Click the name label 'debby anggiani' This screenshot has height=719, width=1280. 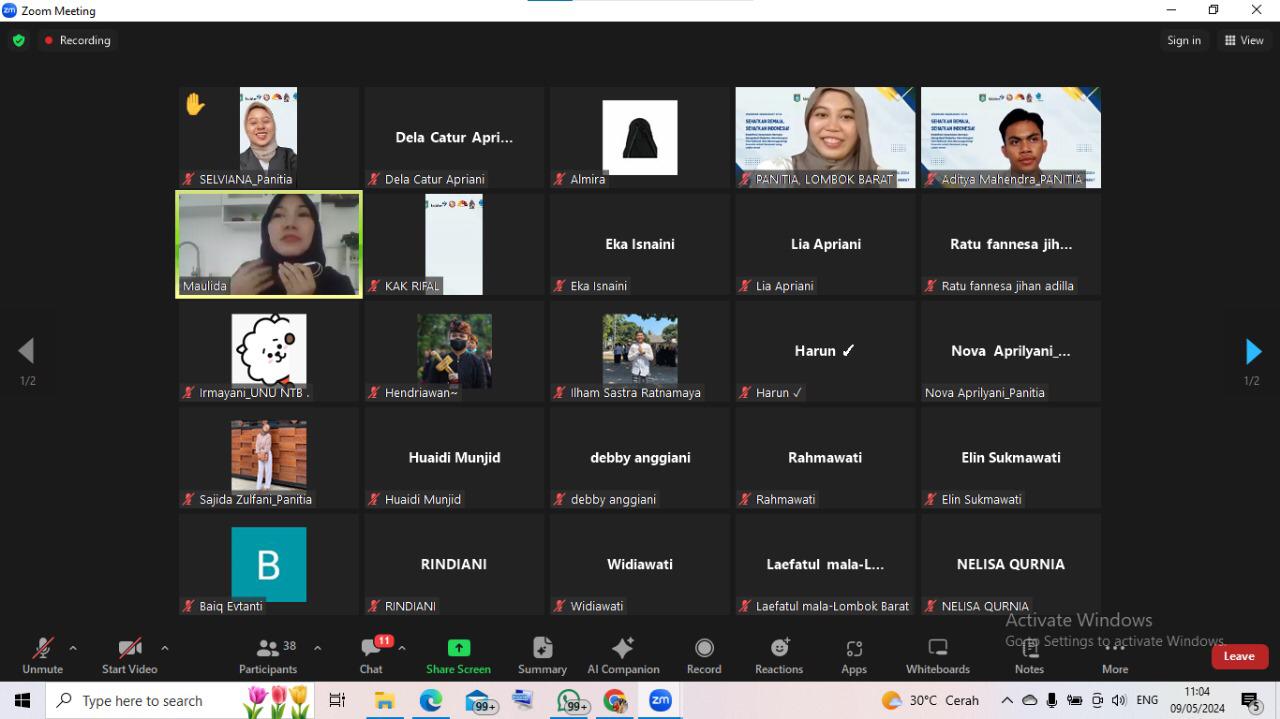[612, 500]
